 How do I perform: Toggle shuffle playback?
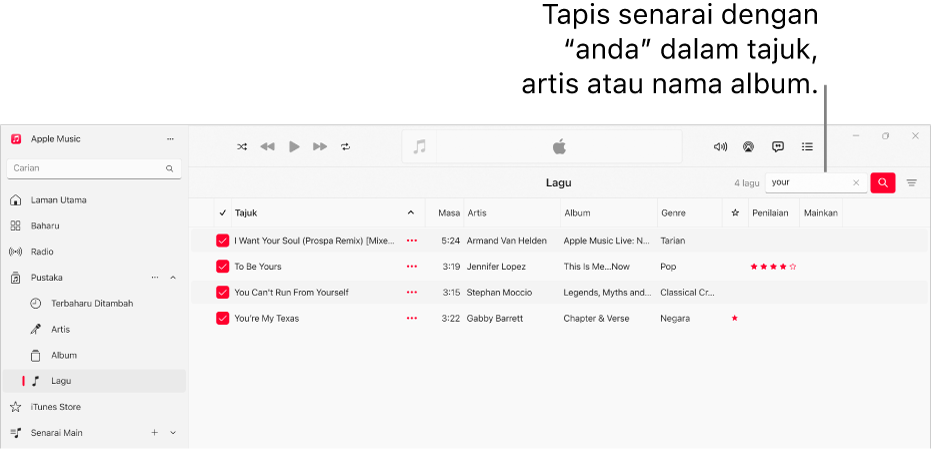pyautogui.click(x=242, y=147)
